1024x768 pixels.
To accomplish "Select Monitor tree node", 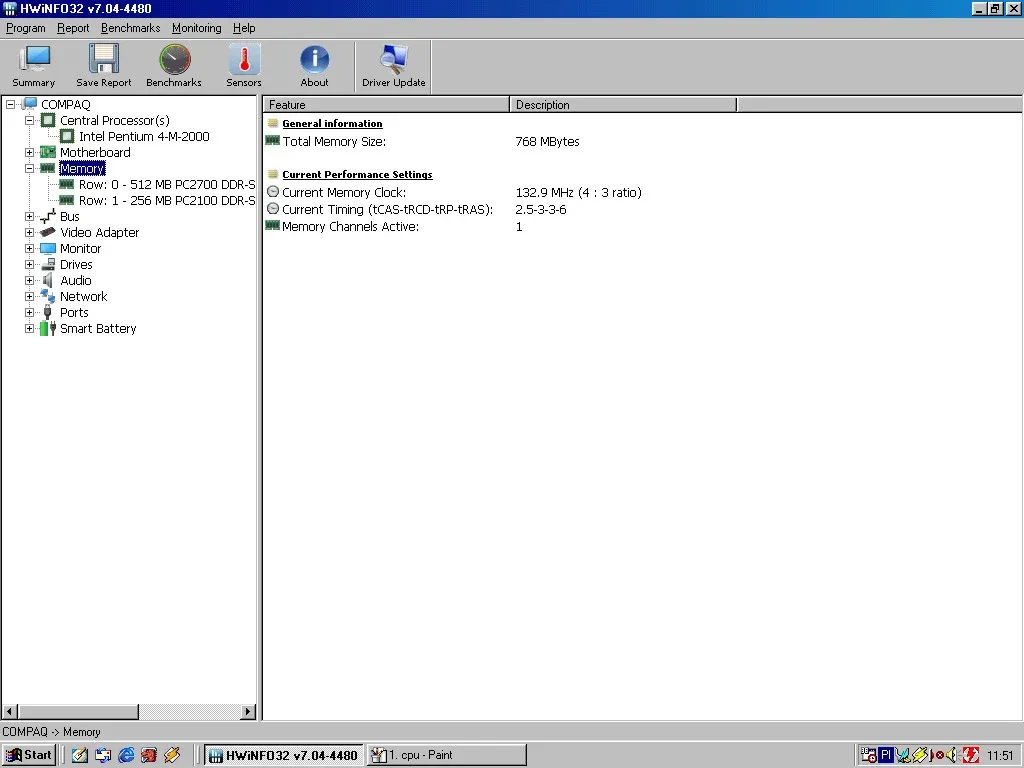I will pos(80,248).
